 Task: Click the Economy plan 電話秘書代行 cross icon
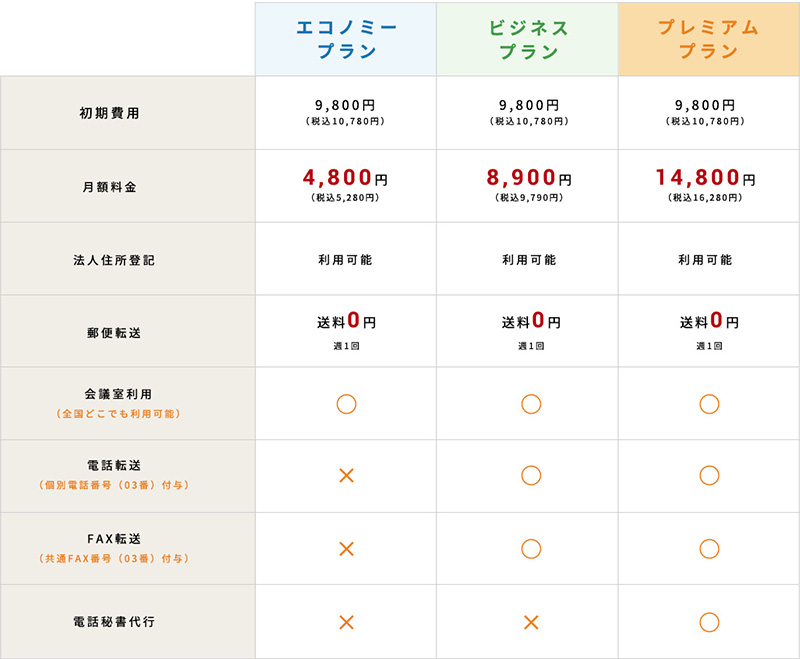pyautogui.click(x=346, y=622)
